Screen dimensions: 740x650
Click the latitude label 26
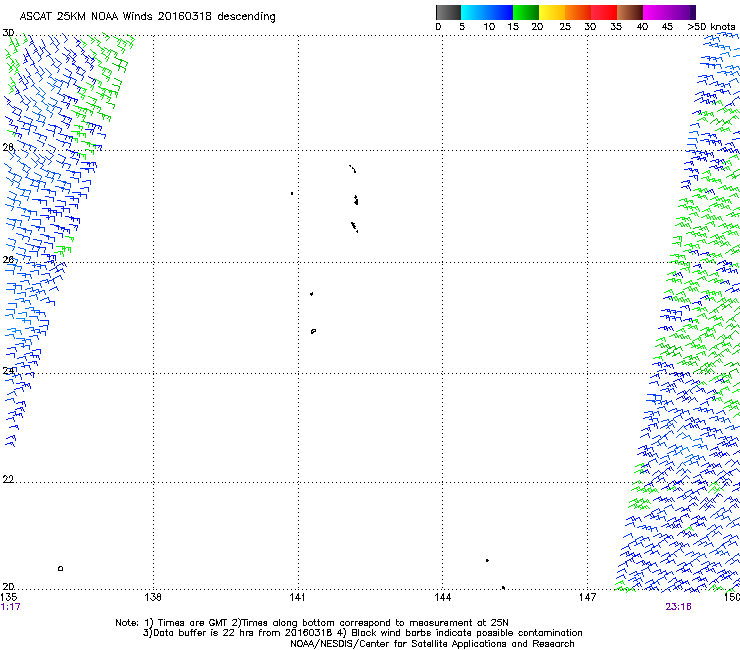[8, 260]
